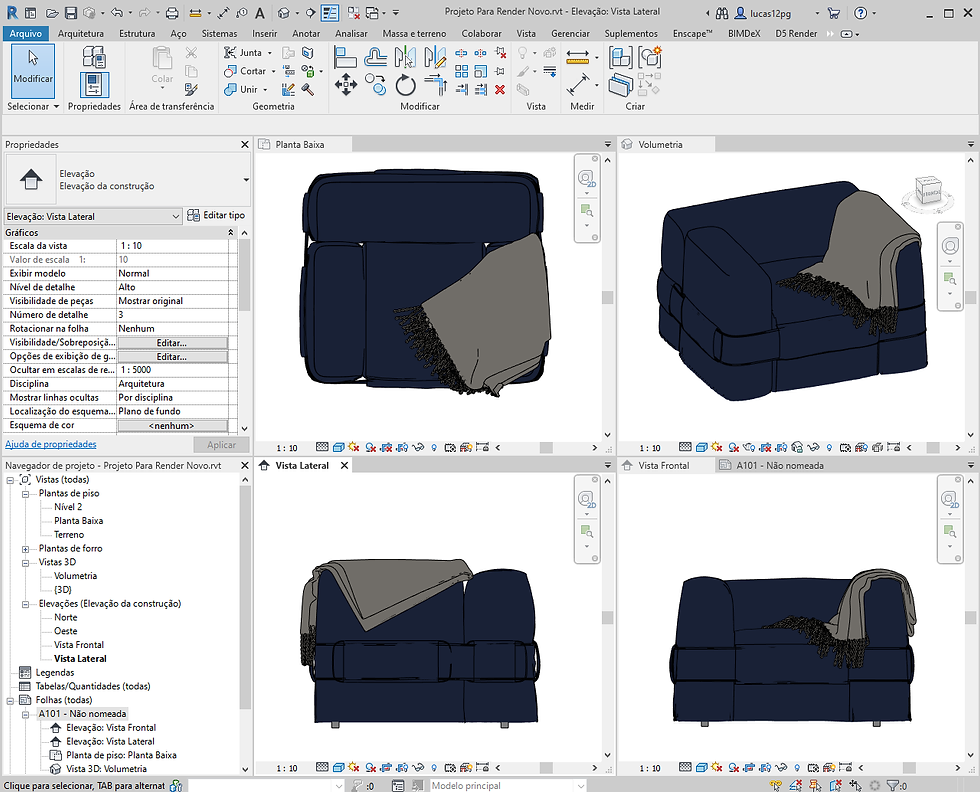Select the Rotate tool
Image resolution: width=980 pixels, height=792 pixels.
click(405, 84)
